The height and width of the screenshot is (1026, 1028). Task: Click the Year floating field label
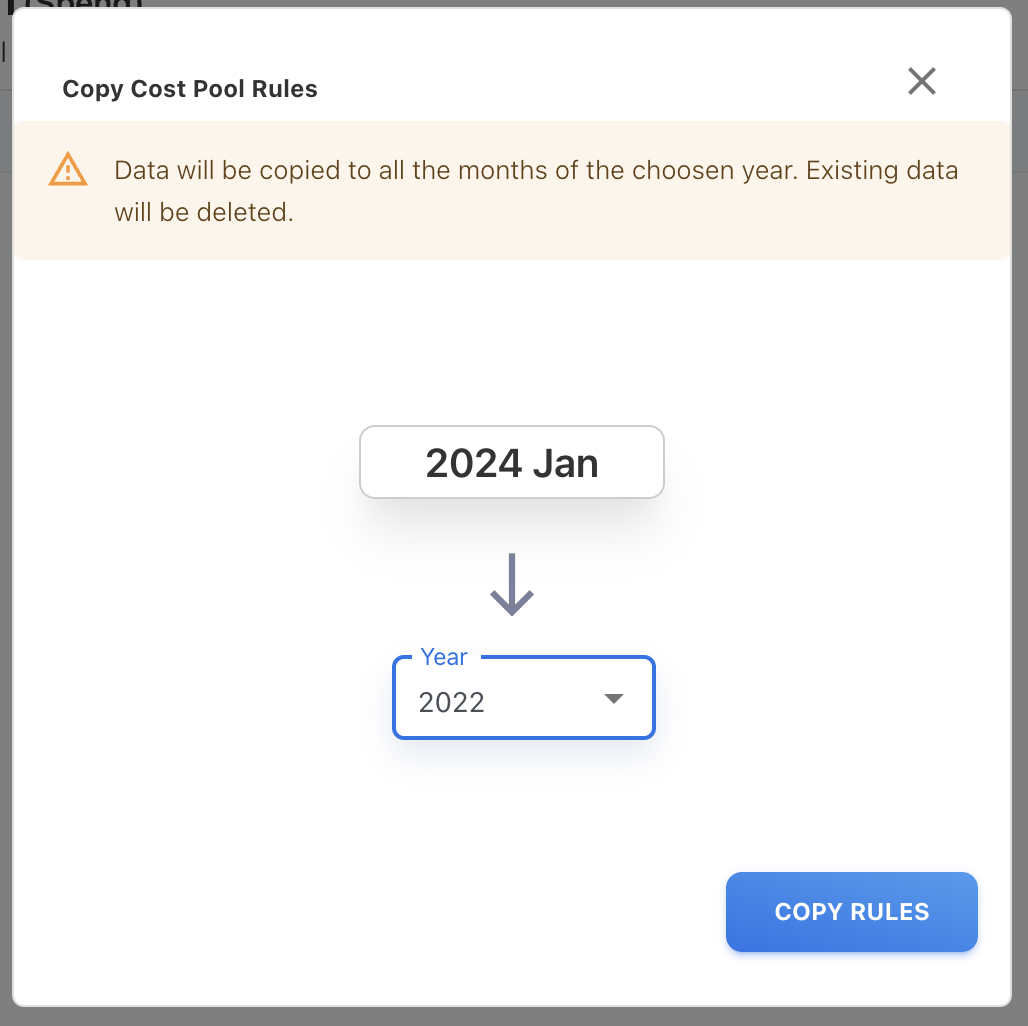click(x=444, y=657)
